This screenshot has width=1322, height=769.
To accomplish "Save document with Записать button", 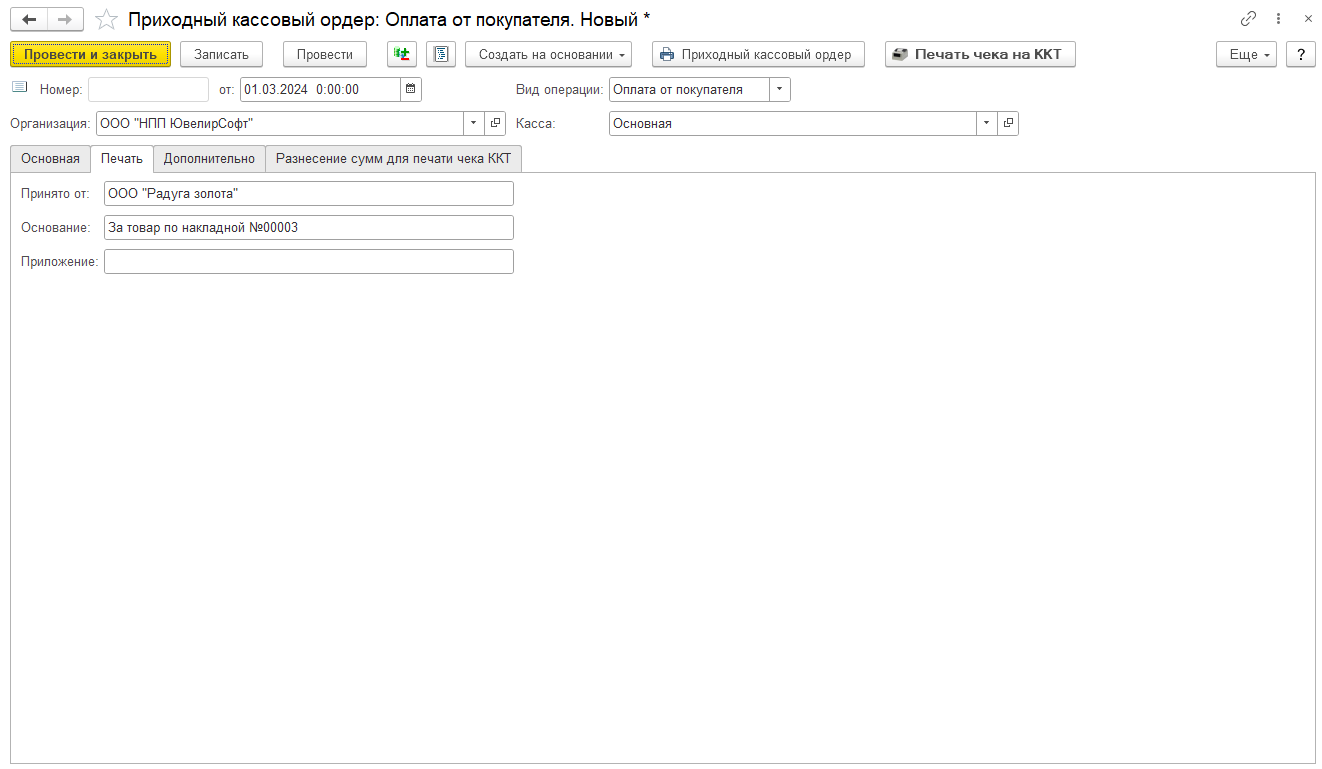I will 221,54.
